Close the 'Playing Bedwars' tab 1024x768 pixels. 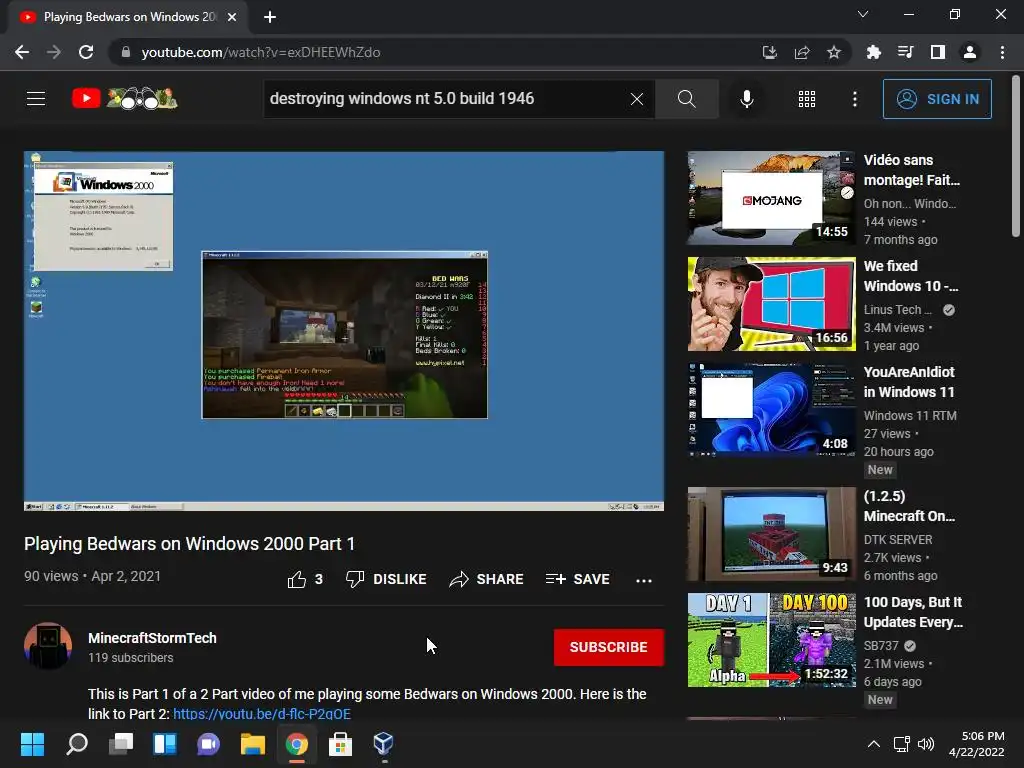(232, 17)
